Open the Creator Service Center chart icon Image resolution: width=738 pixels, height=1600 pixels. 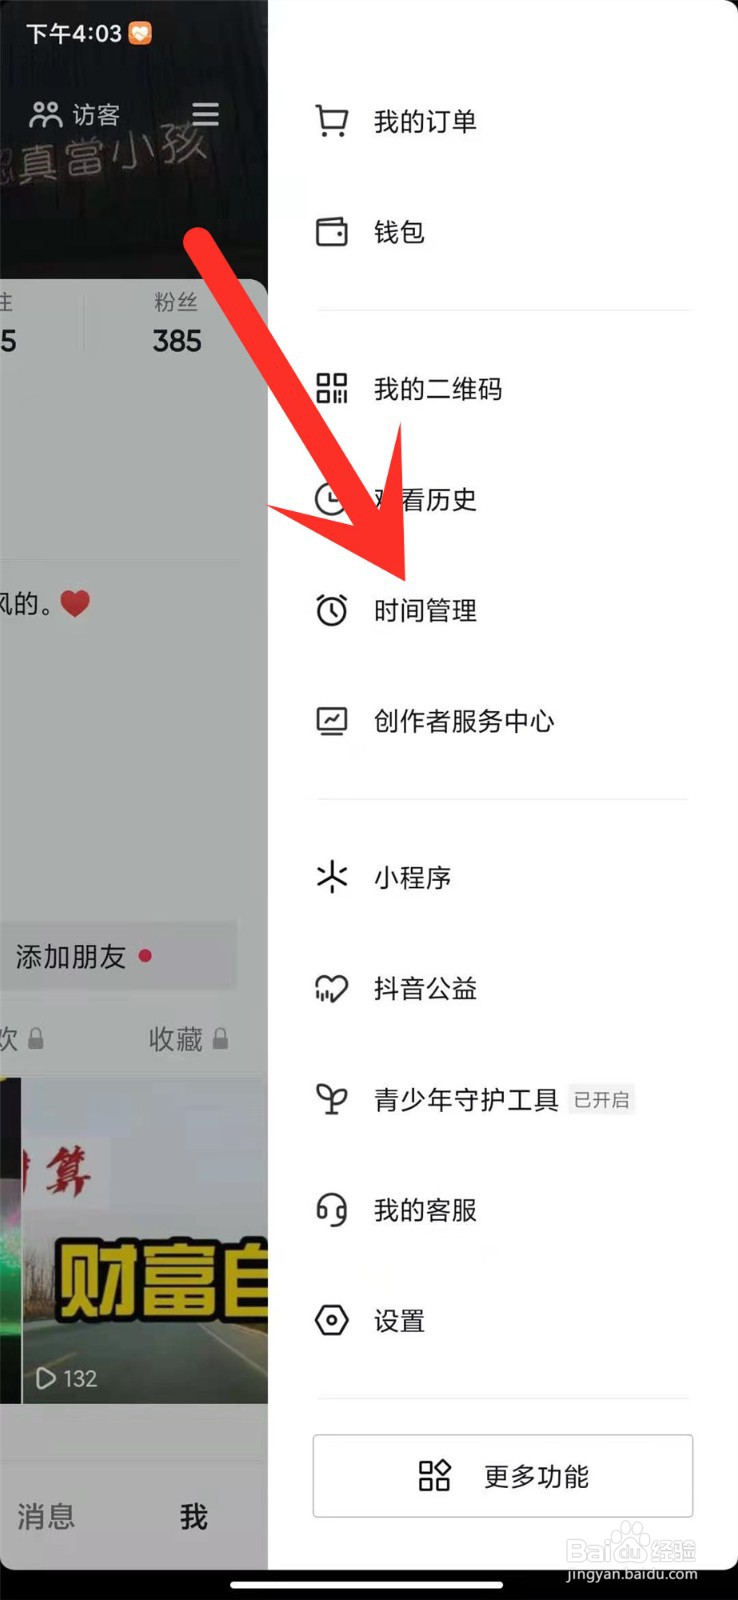click(331, 720)
